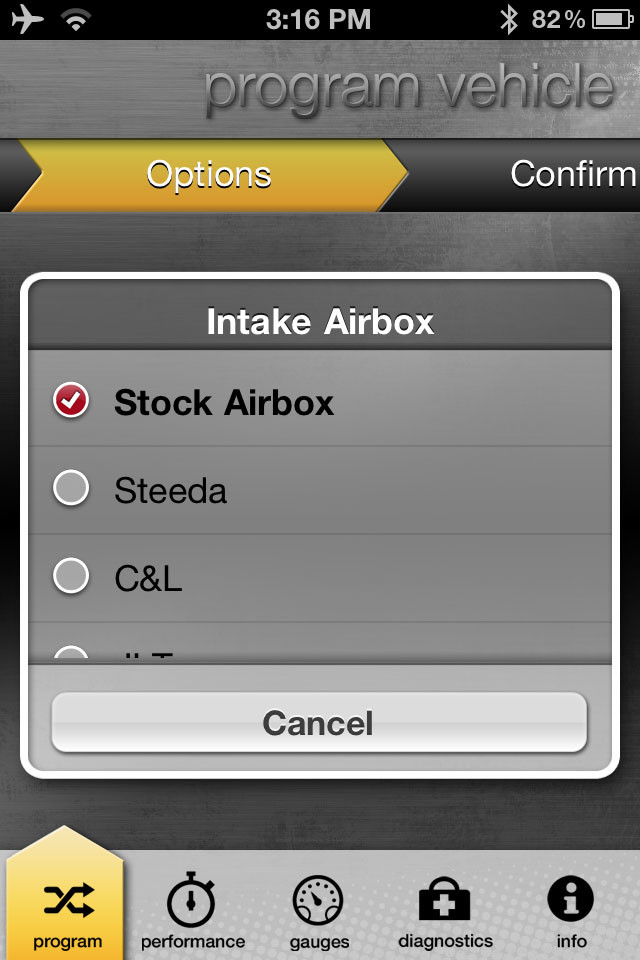Tap the airplane mode status icon

(x=28, y=19)
